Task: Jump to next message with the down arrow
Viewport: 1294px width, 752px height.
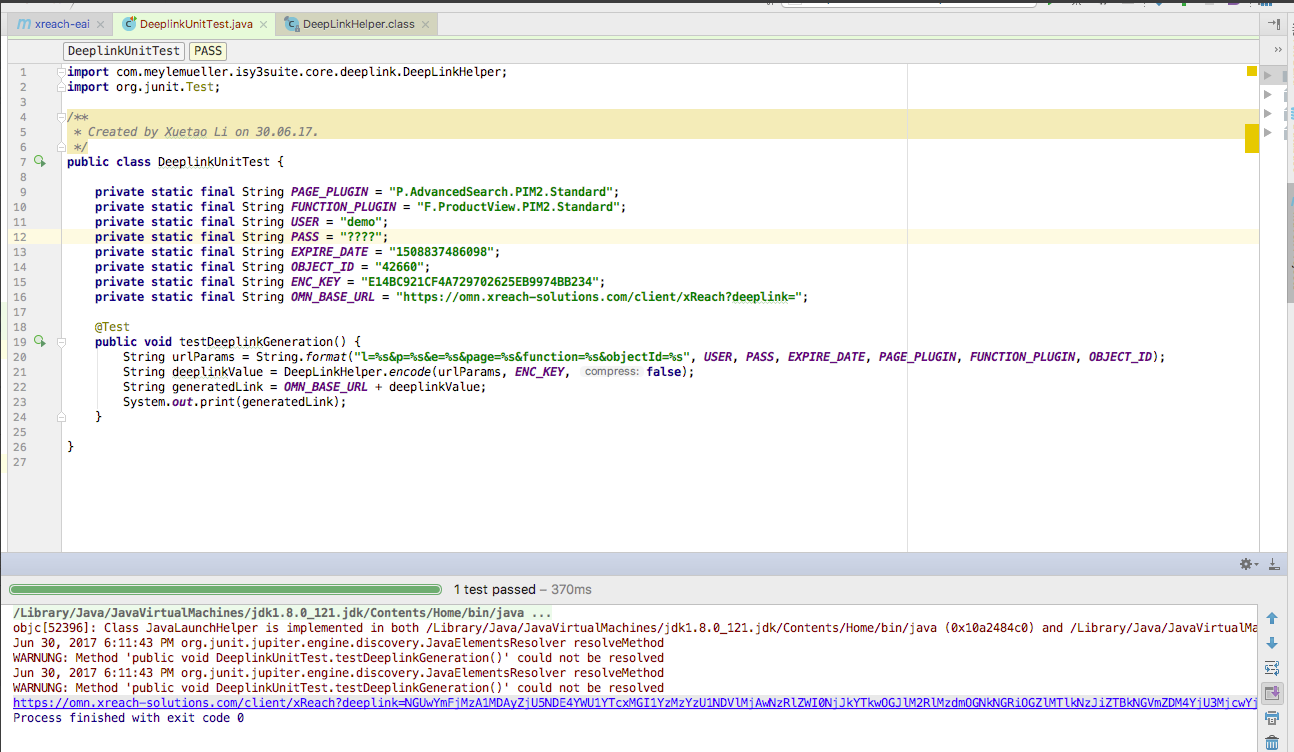Action: tap(1271, 642)
